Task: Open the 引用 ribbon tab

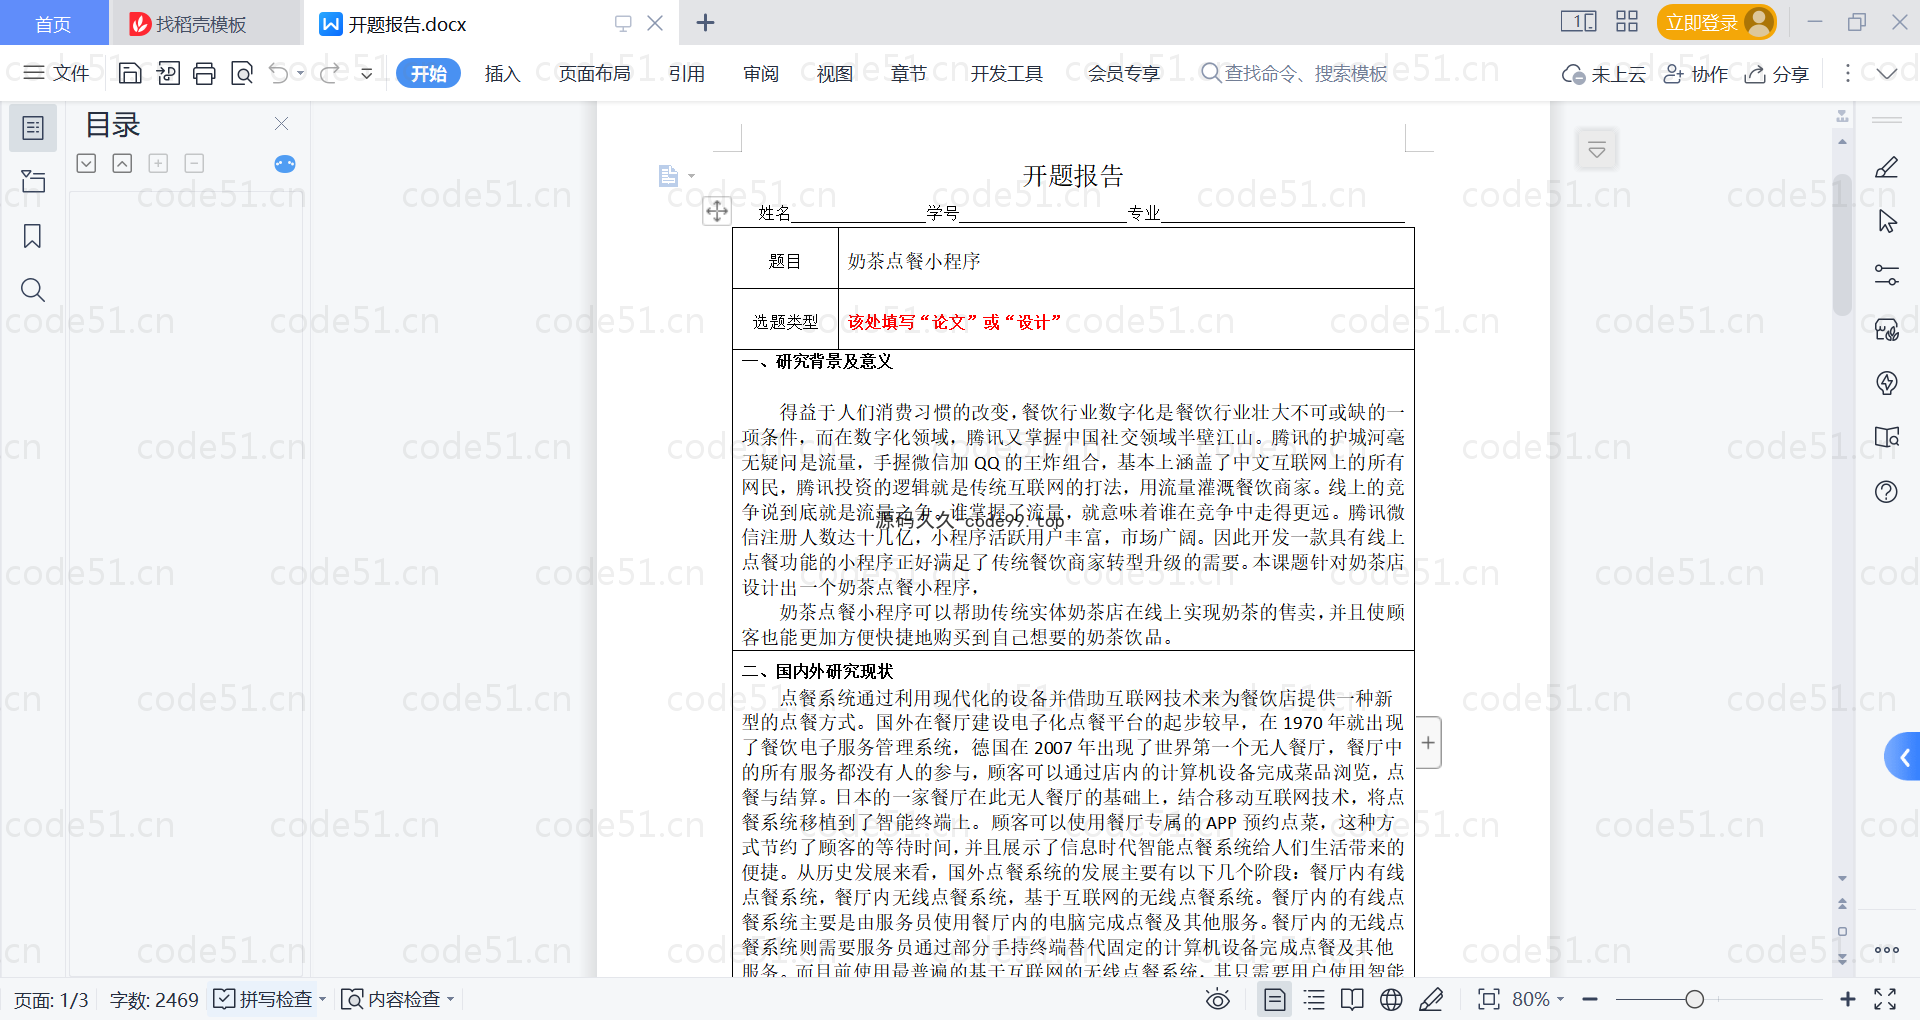Action: [x=686, y=73]
